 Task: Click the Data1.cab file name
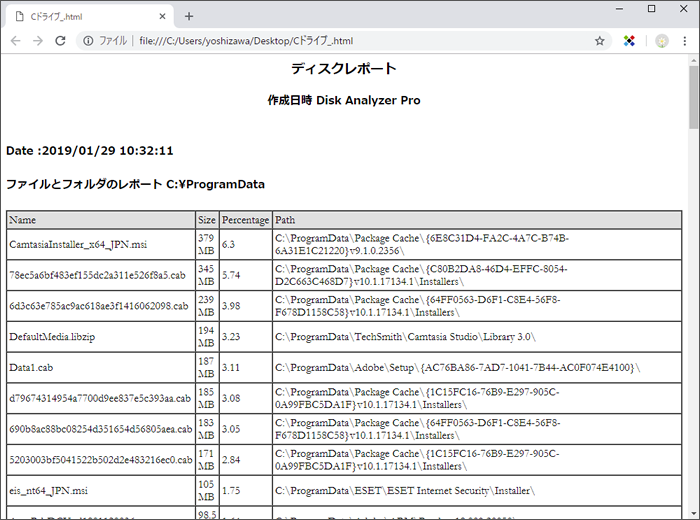tap(31, 368)
